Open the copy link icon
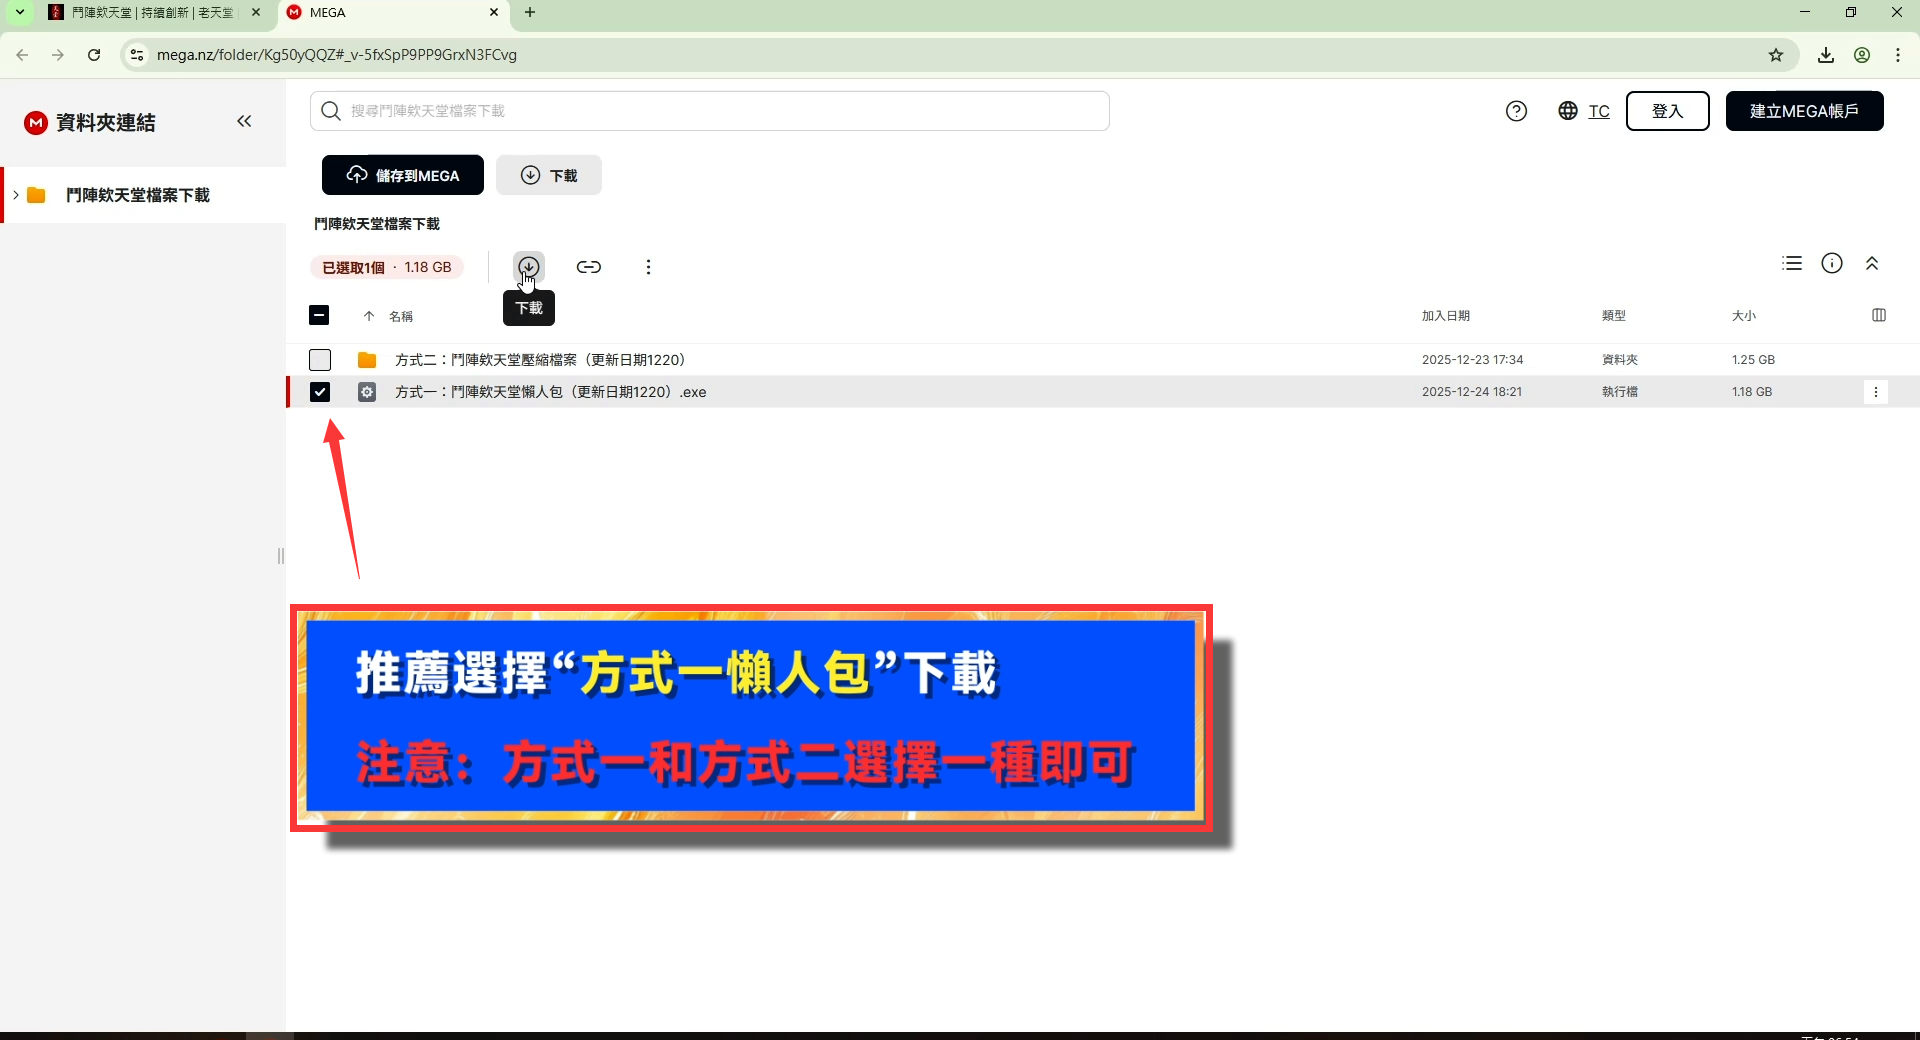Viewport: 1920px width, 1040px height. click(x=589, y=267)
